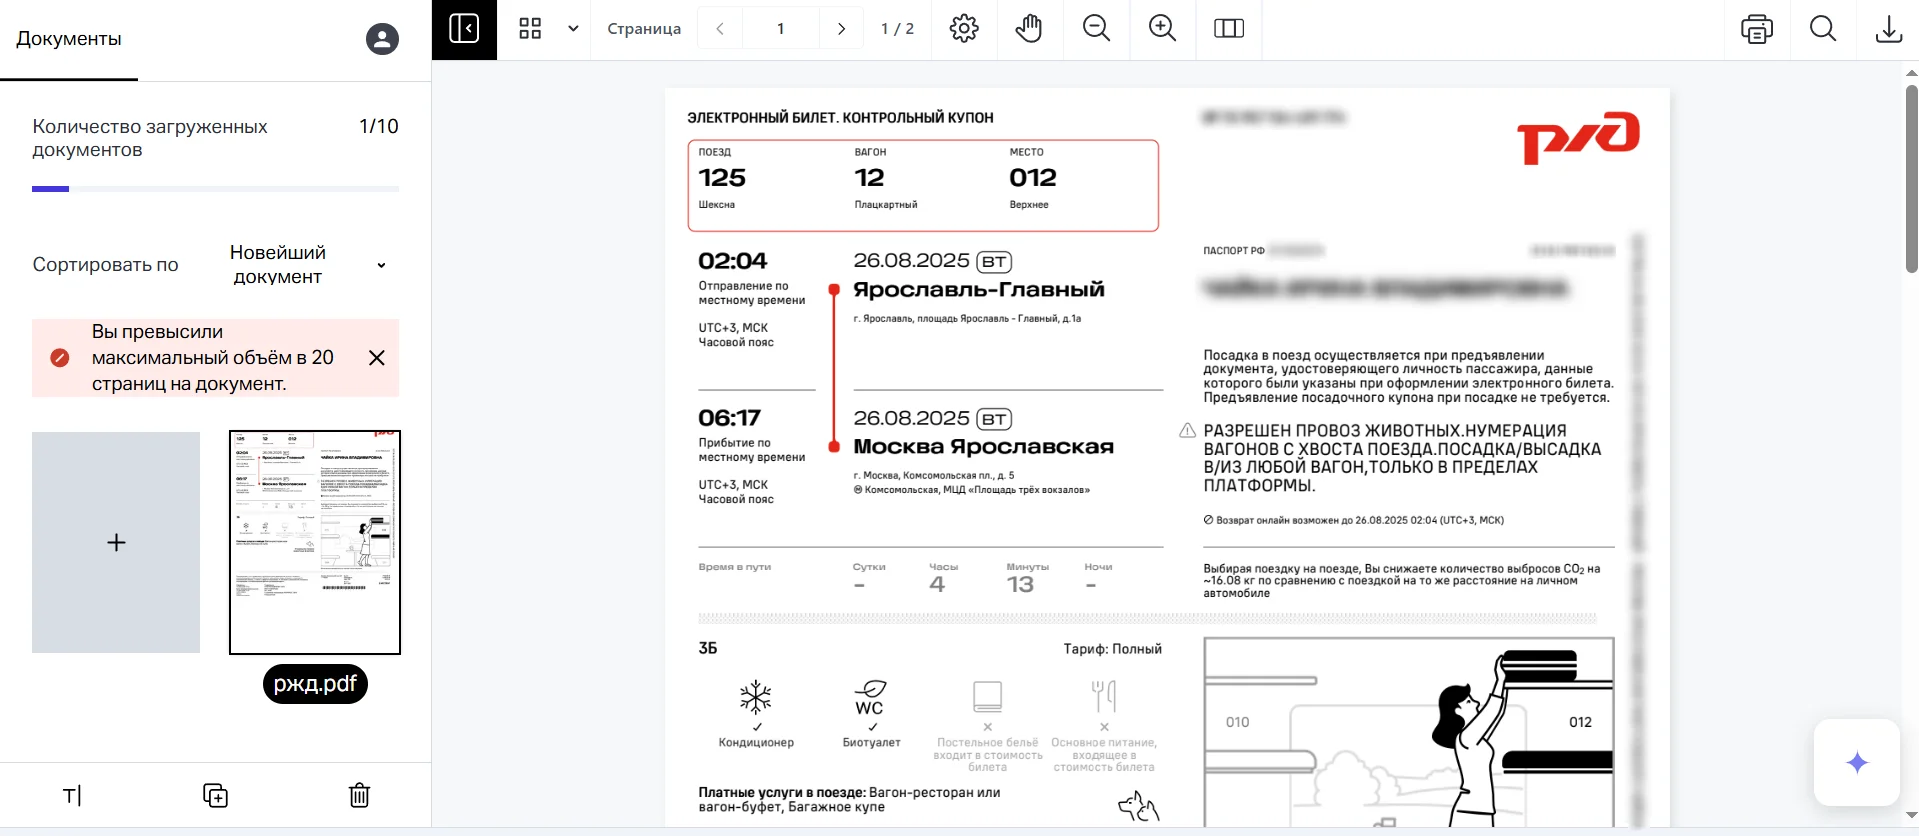Open the thumbnail grid view

(x=530, y=29)
